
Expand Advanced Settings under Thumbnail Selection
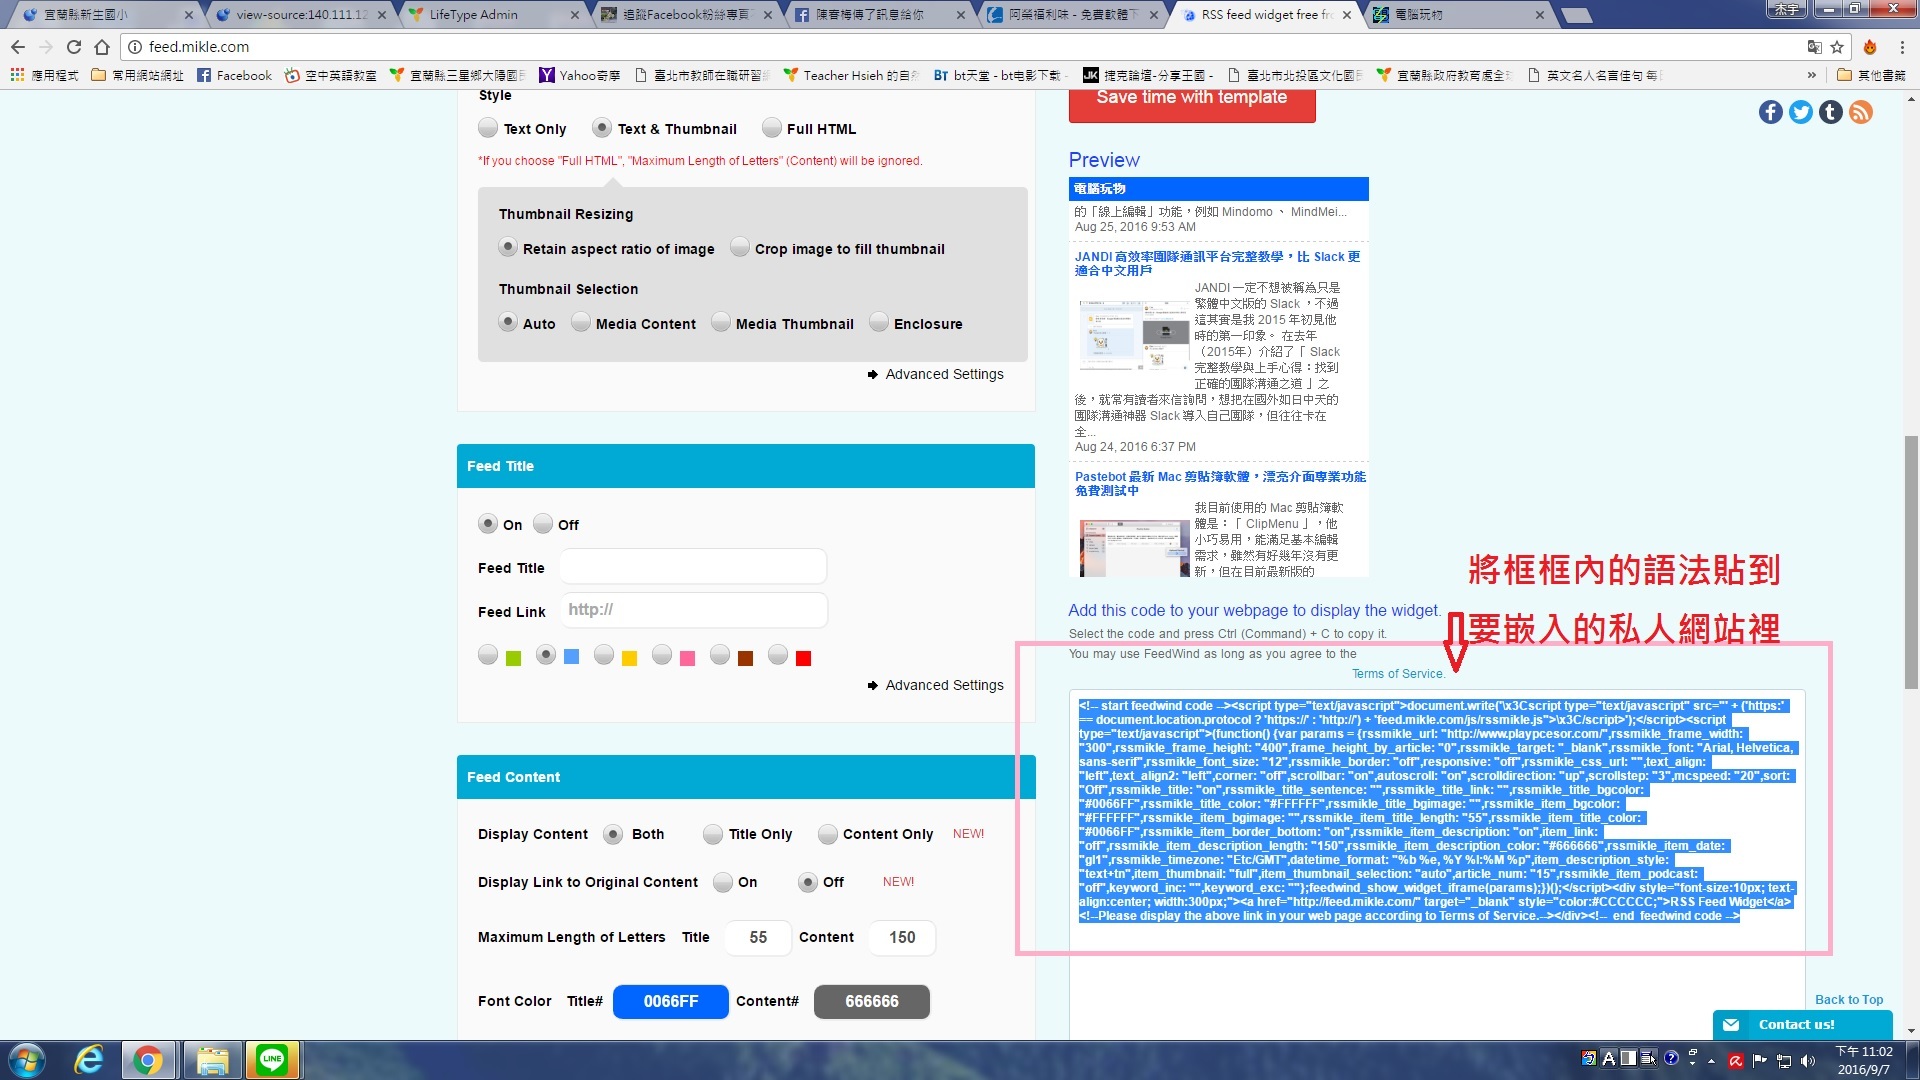click(x=936, y=374)
